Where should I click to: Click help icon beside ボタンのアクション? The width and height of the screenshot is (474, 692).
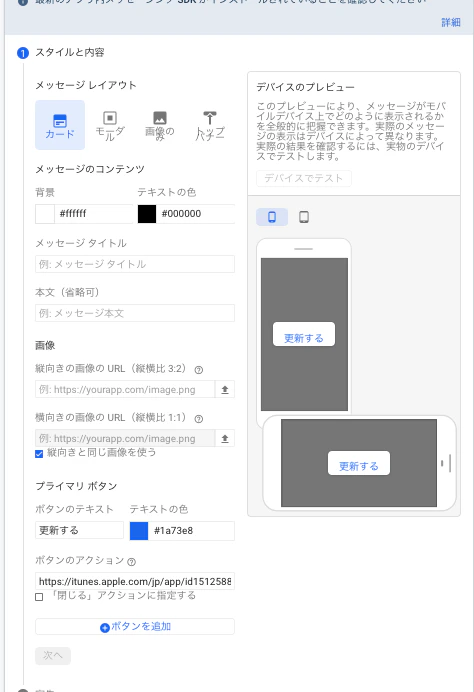pyautogui.click(x=132, y=562)
